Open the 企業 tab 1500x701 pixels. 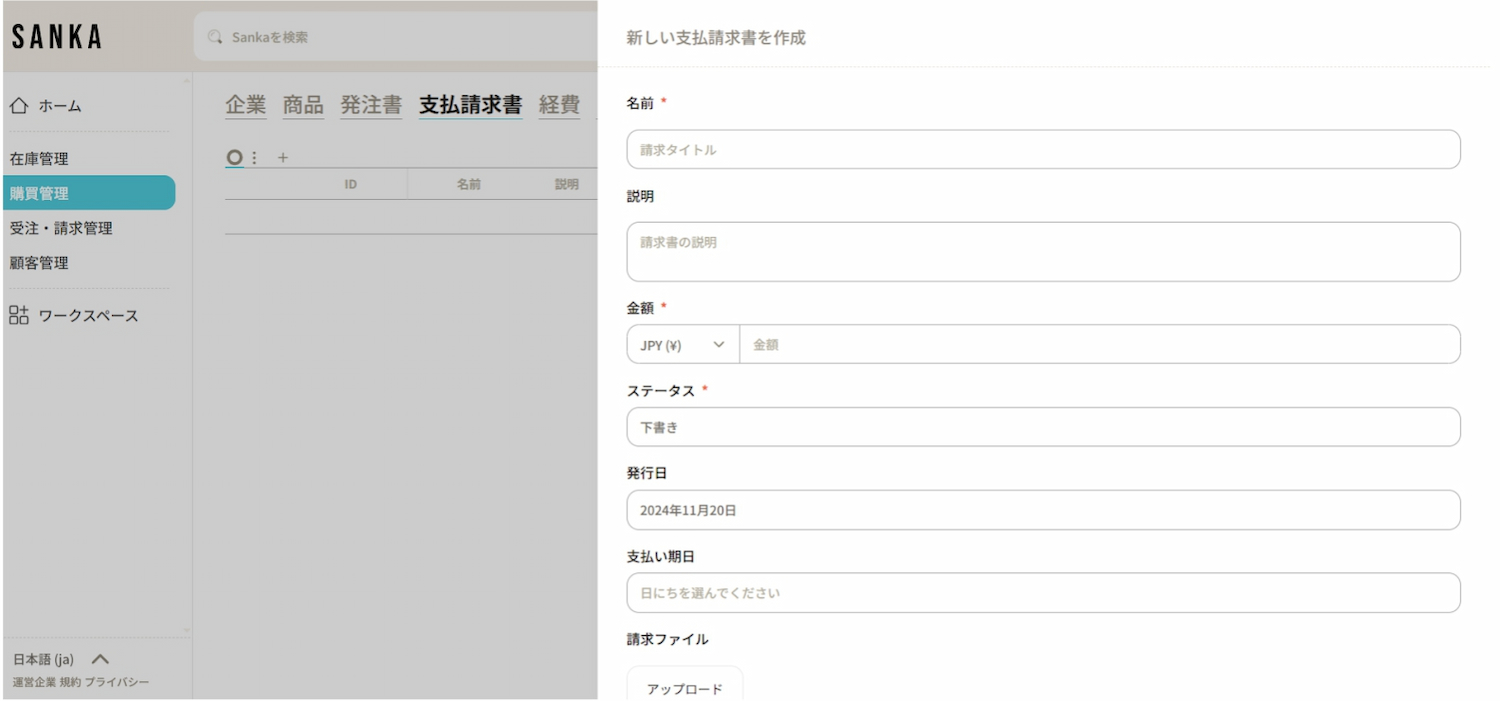point(246,105)
